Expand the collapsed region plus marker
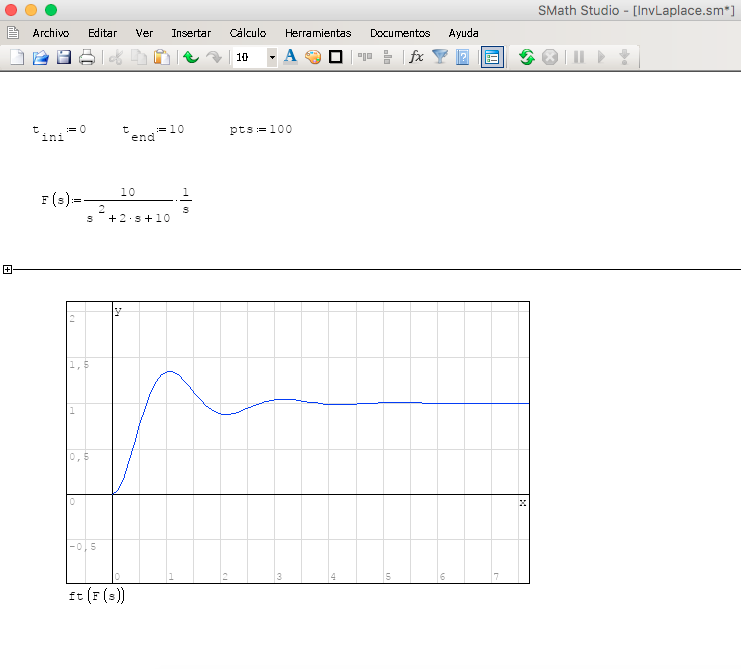Viewport: 741px width, 669px height. (x=7, y=269)
